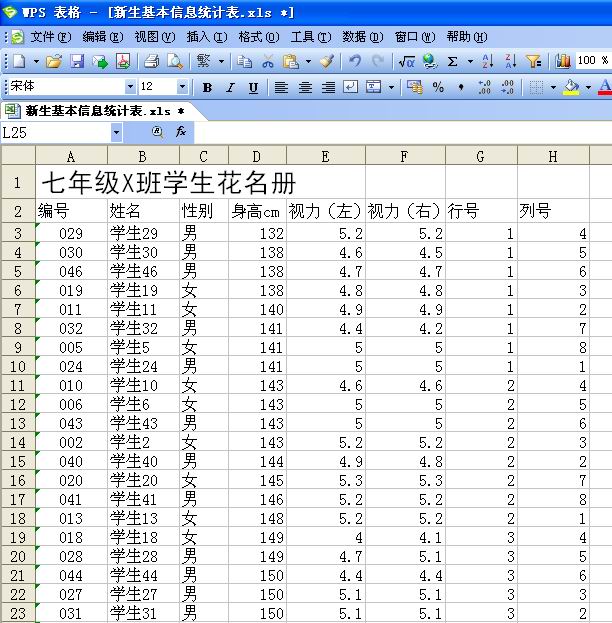Click the AutoSum sigma icon

click(x=453, y=62)
